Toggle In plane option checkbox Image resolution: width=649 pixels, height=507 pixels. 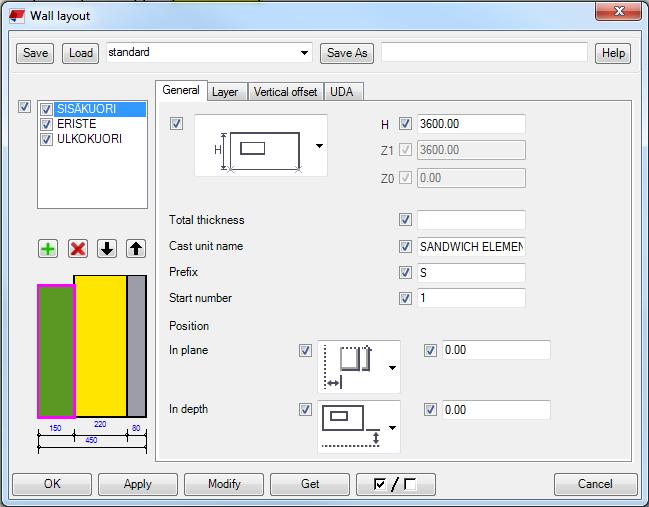[305, 351]
